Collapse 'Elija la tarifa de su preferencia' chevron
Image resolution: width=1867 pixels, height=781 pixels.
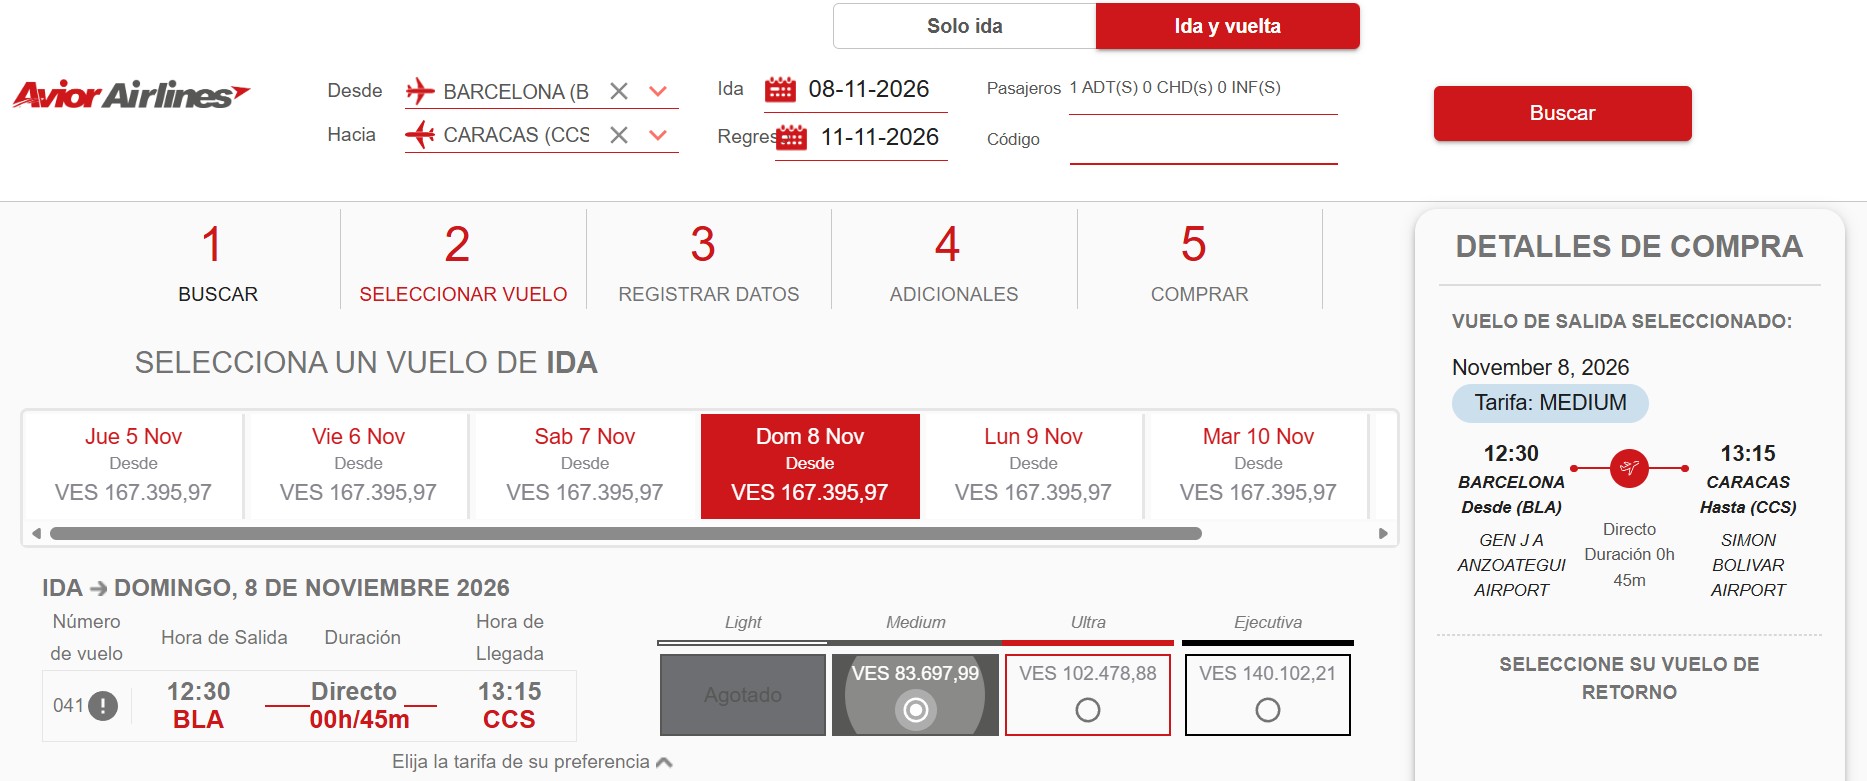point(664,763)
